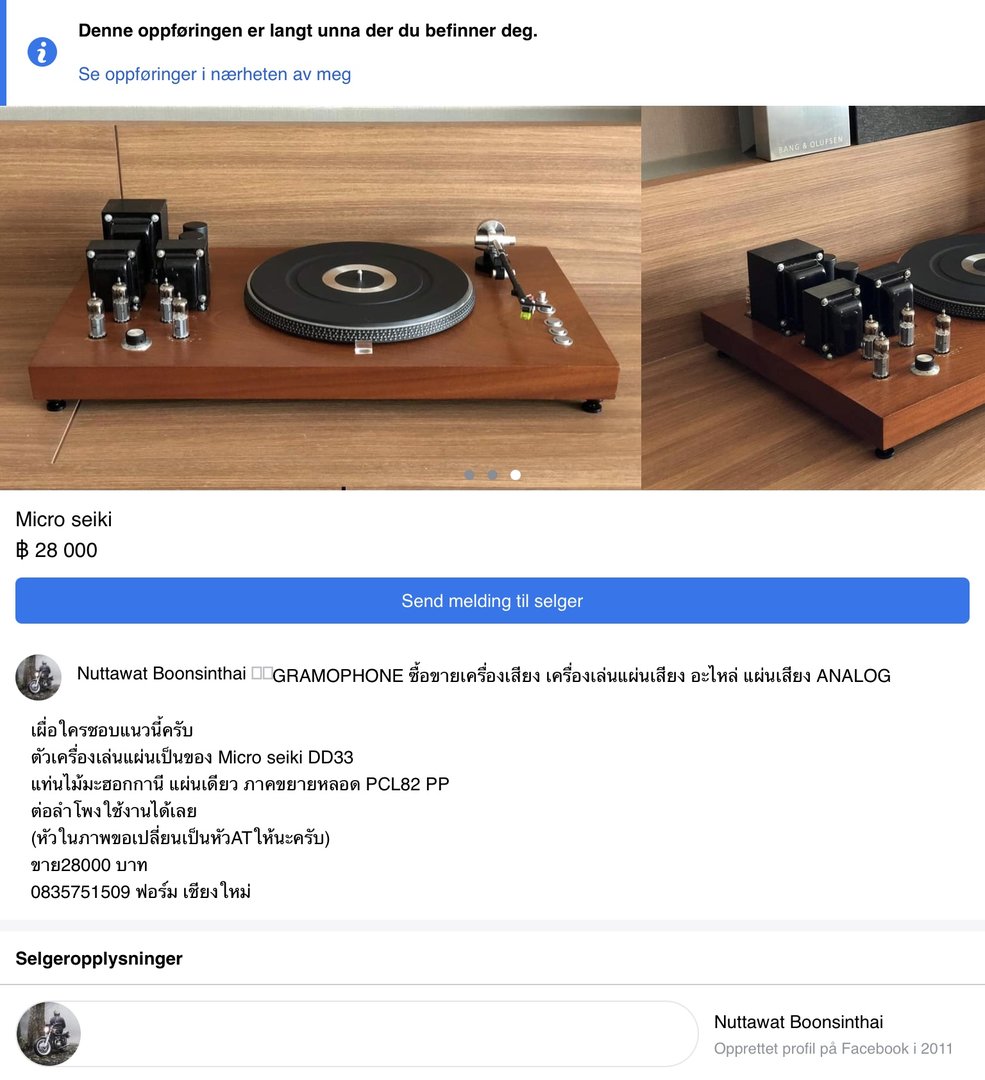
Task: Select the first carousel dot indicator
Action: click(x=469, y=475)
